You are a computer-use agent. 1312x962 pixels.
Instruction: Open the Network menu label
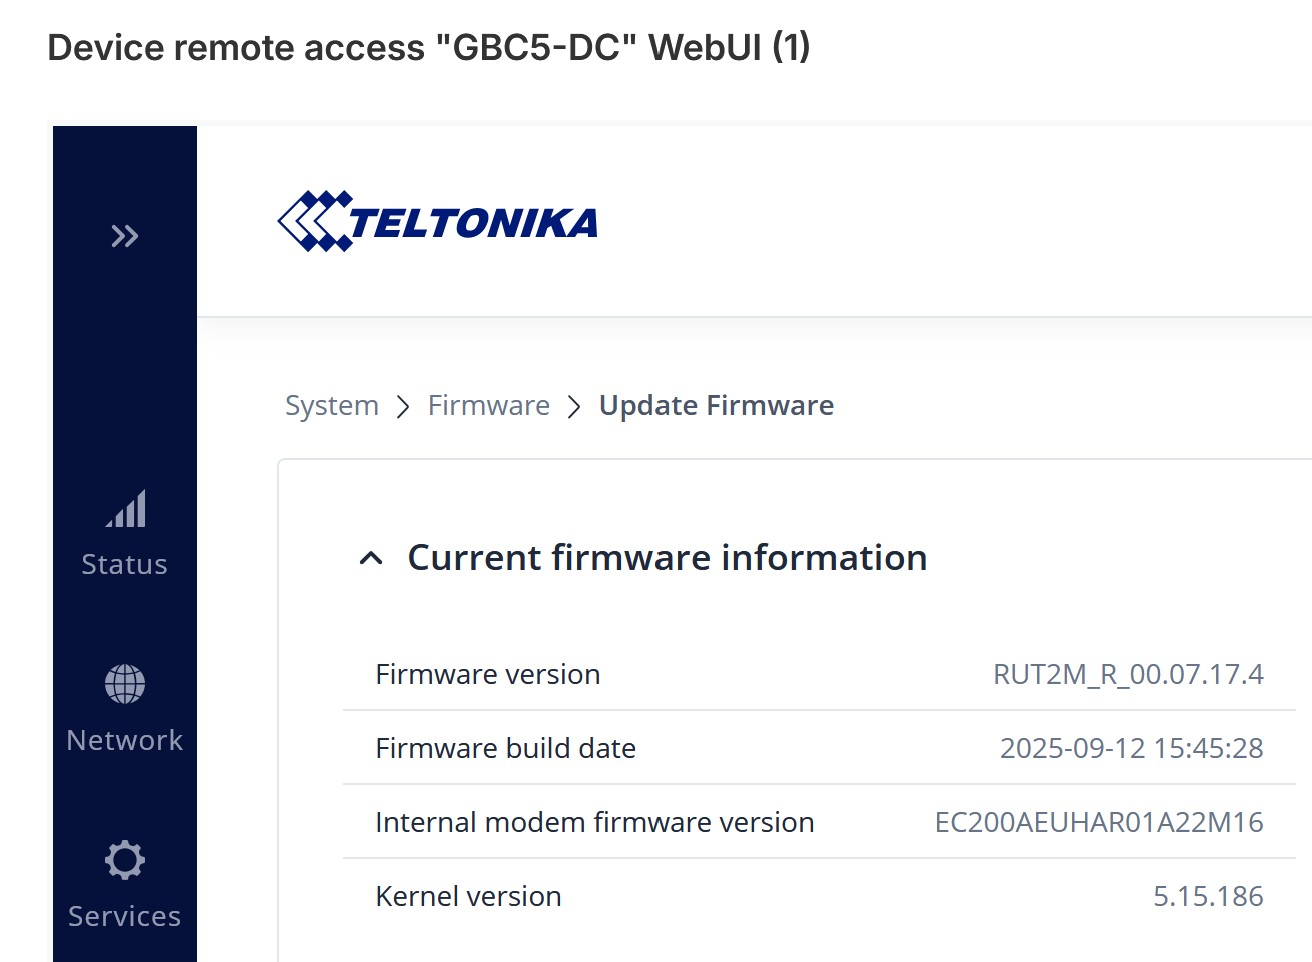124,740
